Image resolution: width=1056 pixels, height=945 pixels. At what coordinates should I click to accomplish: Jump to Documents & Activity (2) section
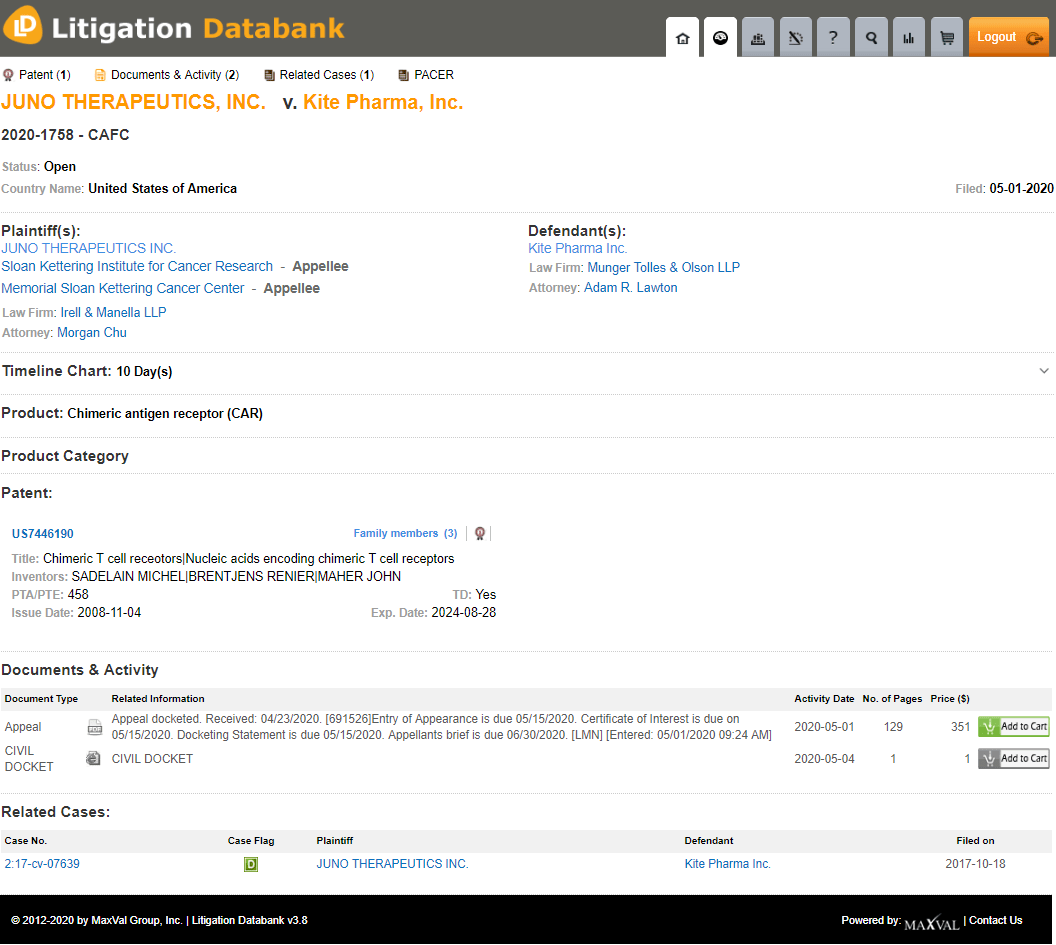[174, 75]
